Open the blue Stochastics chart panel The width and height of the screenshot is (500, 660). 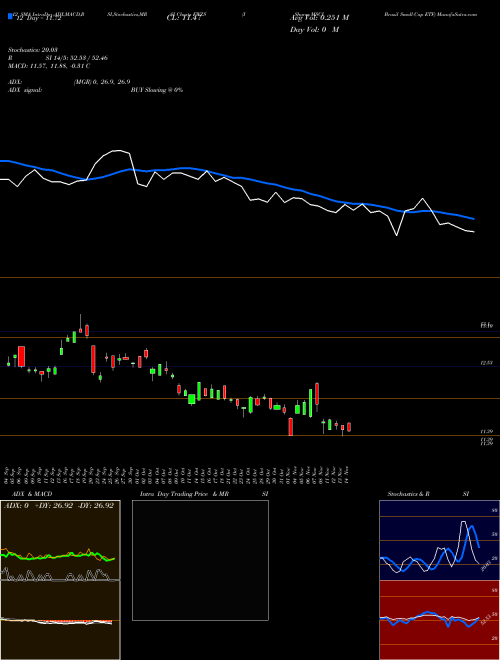coord(439,540)
